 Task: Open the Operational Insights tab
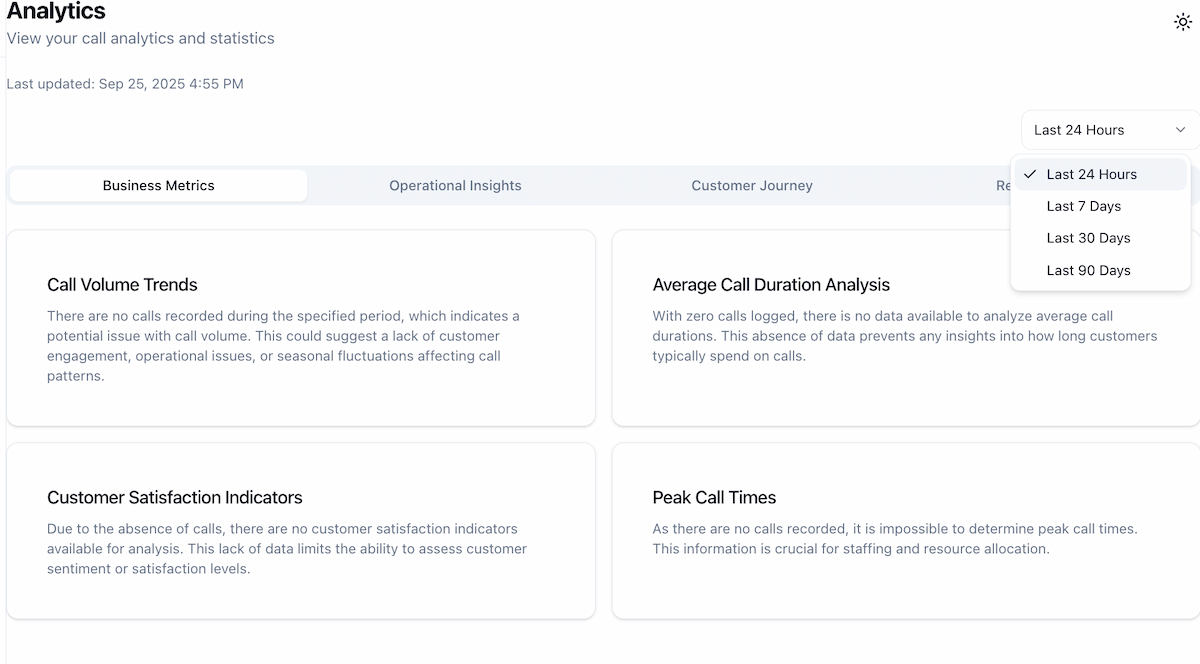pos(455,185)
